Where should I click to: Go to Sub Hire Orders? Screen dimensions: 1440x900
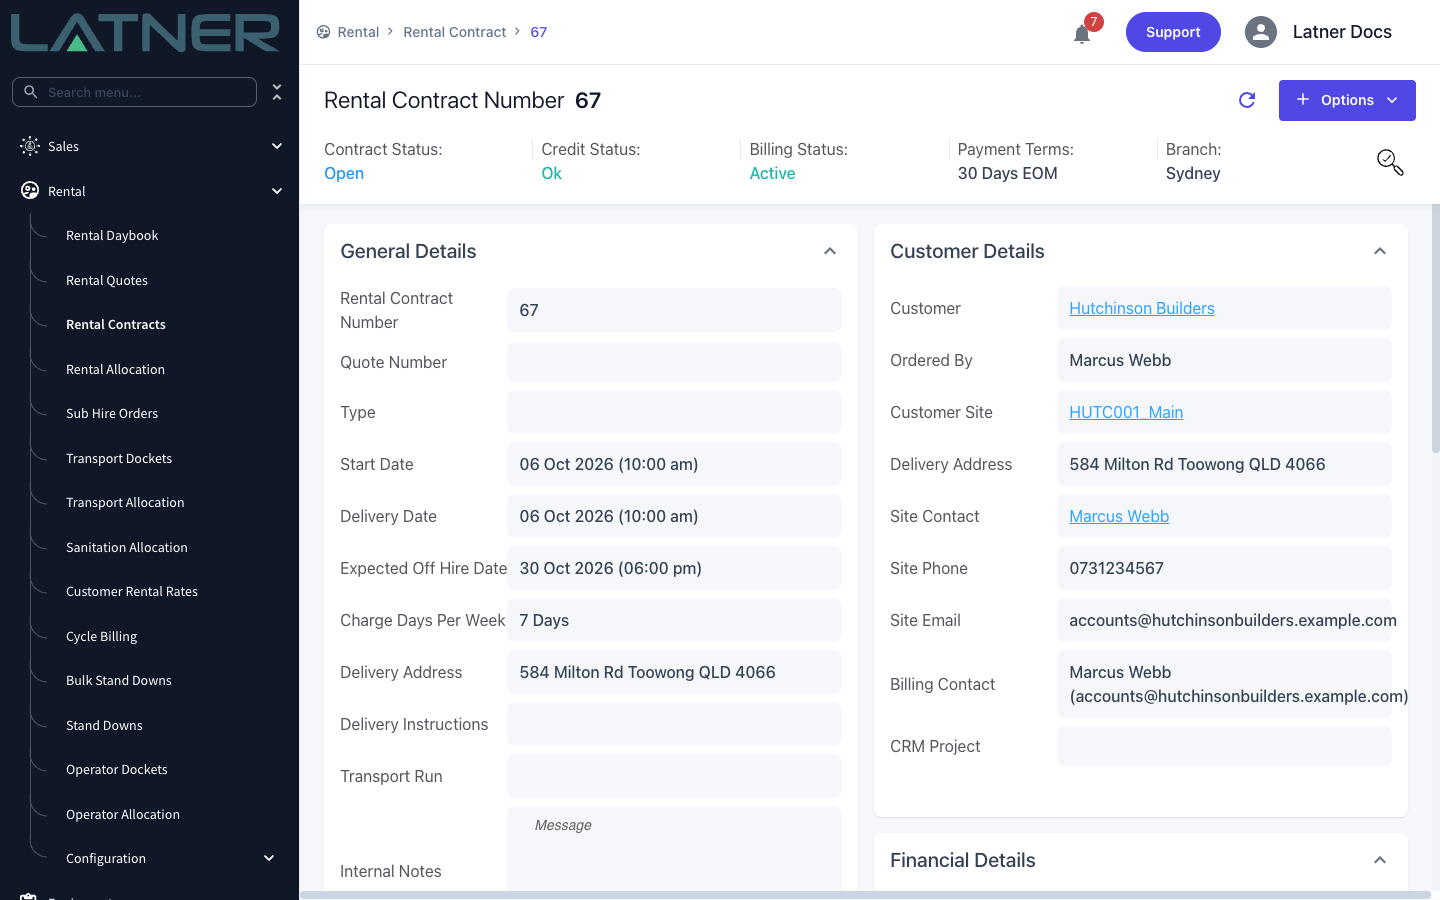pos(112,414)
